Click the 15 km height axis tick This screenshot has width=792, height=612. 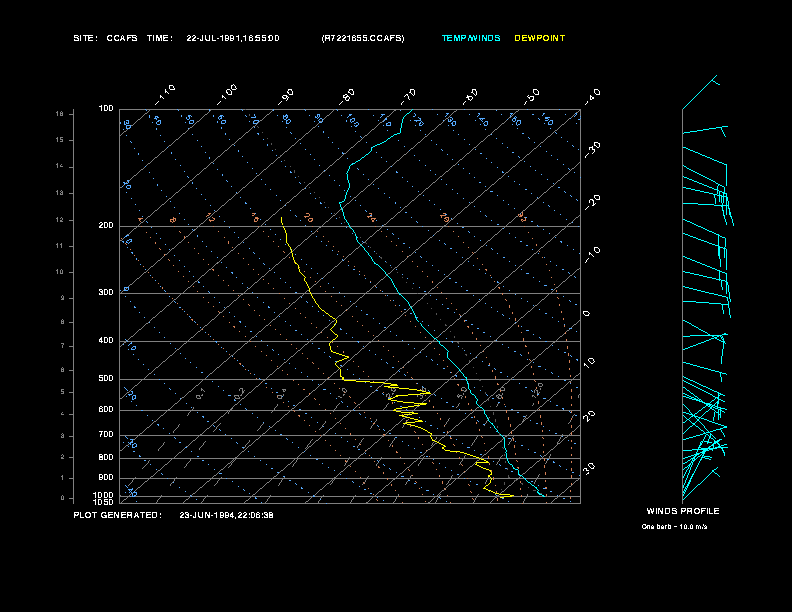60,140
